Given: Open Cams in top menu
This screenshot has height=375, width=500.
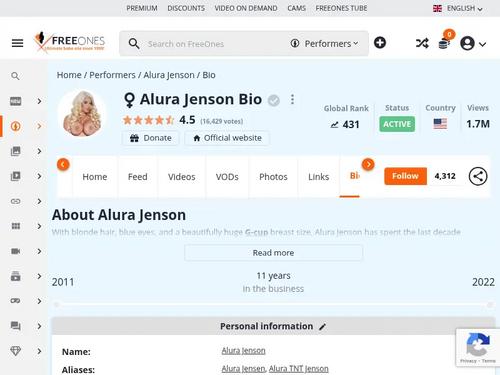Looking at the screenshot, I should click(296, 8).
